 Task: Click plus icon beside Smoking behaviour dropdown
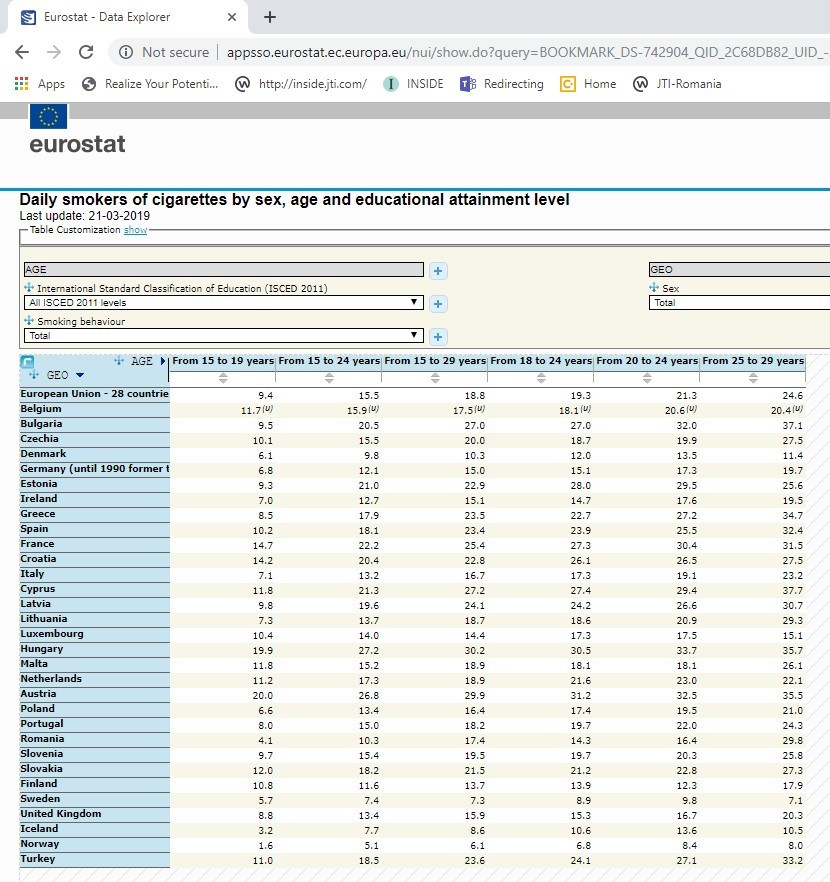pyautogui.click(x=438, y=337)
